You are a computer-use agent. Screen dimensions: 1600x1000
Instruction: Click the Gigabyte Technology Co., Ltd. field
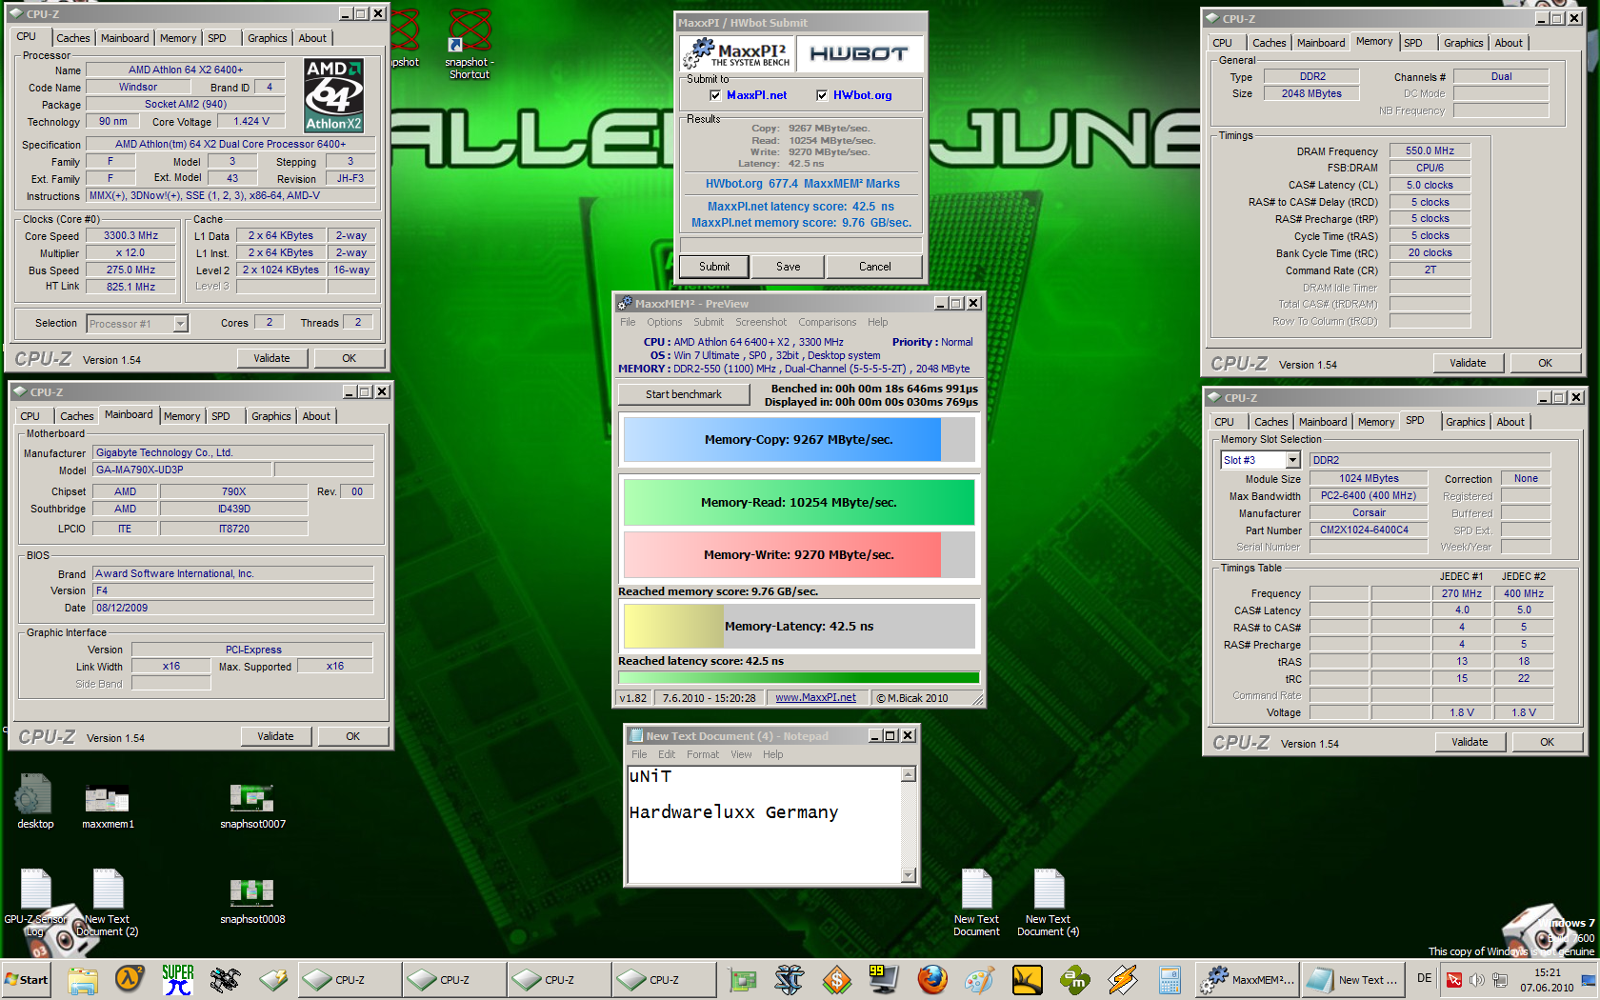point(233,453)
